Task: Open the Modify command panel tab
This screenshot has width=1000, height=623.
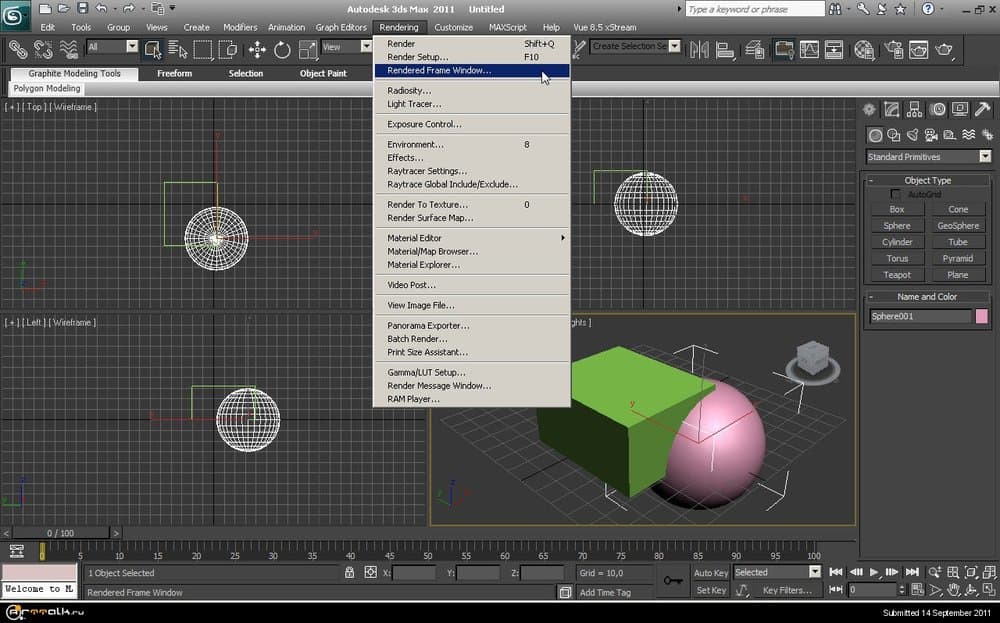Action: click(892, 110)
